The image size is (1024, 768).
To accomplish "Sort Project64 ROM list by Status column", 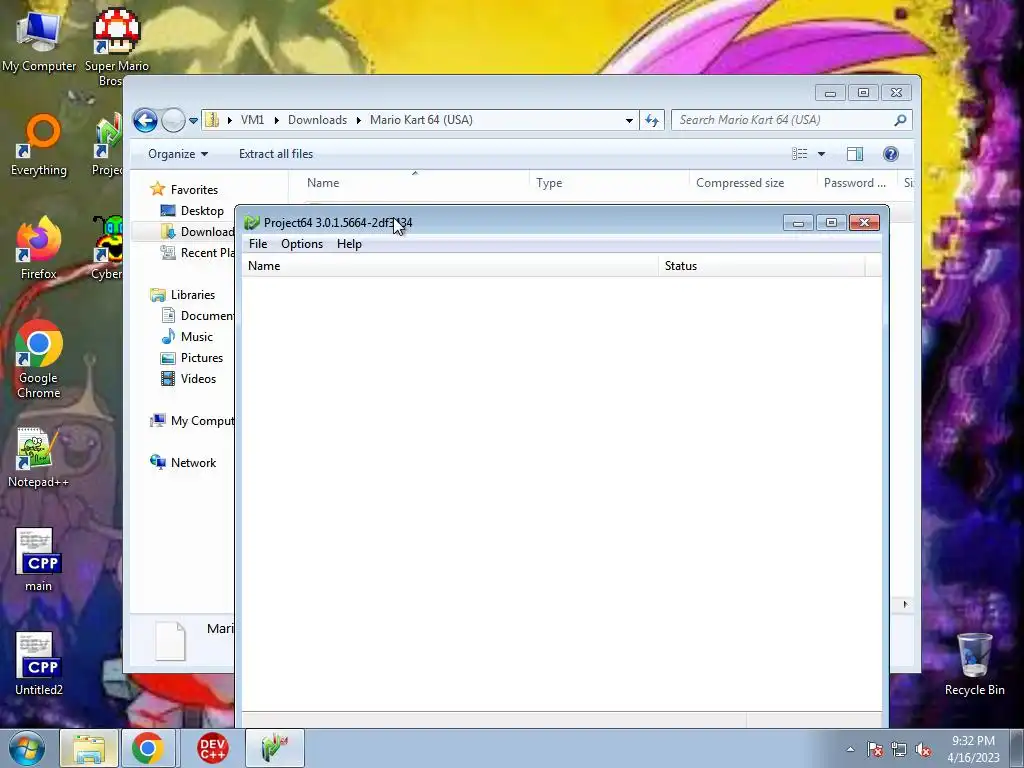I will 762,266.
